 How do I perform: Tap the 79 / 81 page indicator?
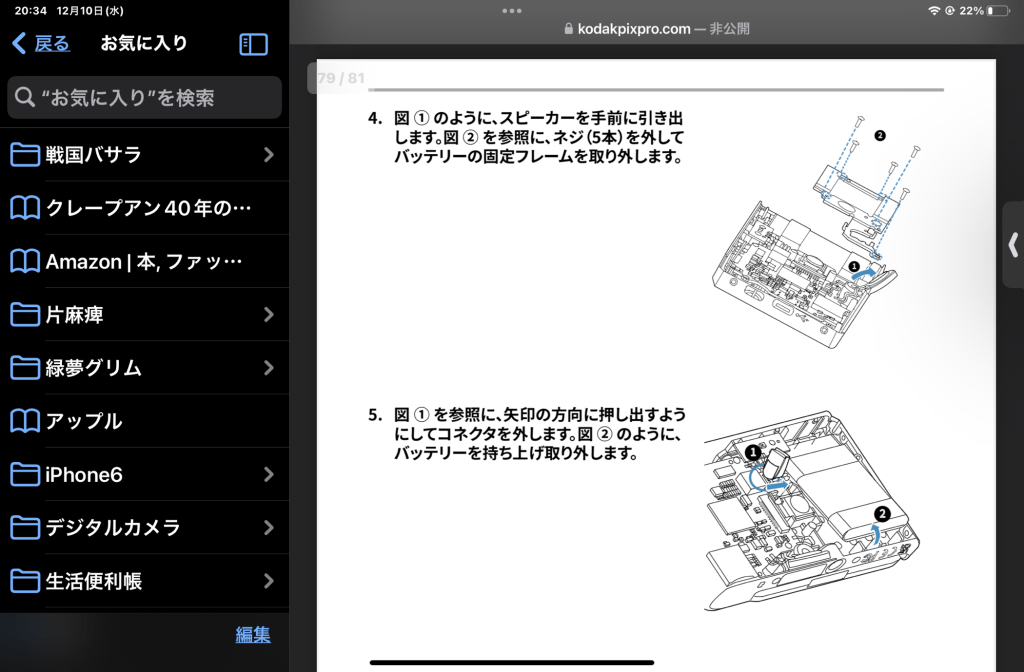pos(341,78)
